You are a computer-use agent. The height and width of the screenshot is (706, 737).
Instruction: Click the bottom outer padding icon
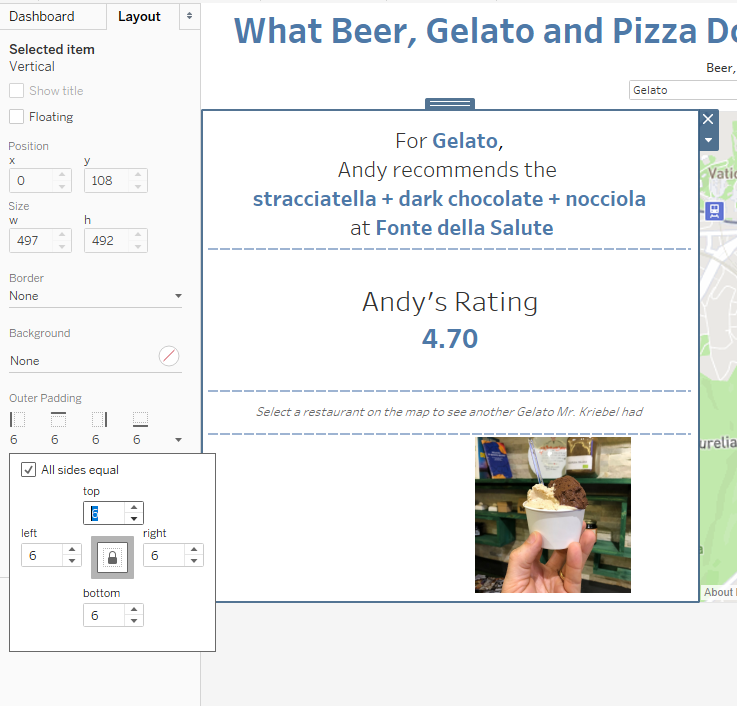140,419
